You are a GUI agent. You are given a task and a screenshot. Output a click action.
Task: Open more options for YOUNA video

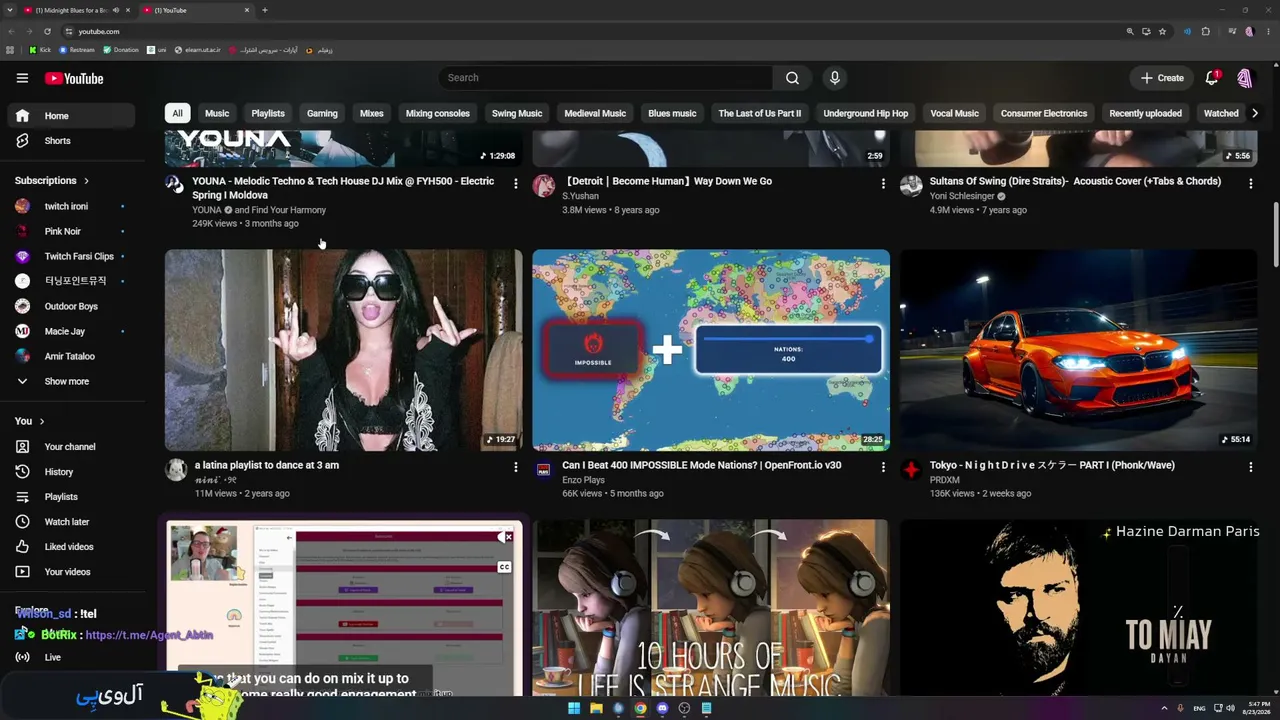(x=515, y=184)
